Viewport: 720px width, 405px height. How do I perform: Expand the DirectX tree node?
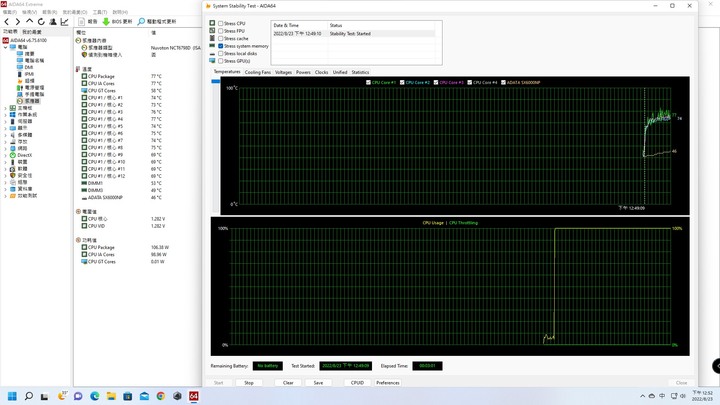pos(6,155)
